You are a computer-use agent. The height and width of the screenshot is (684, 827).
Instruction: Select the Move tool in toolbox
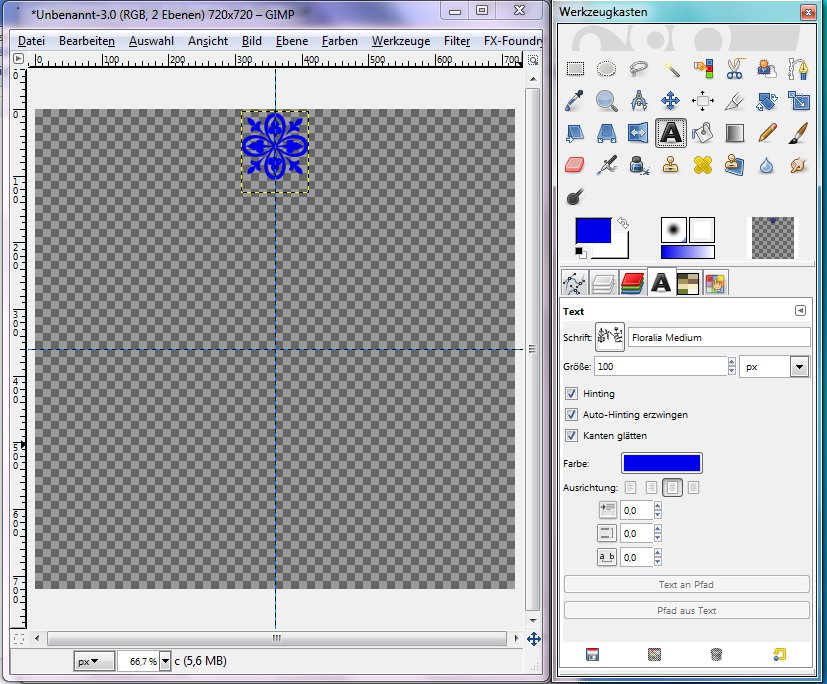point(671,101)
